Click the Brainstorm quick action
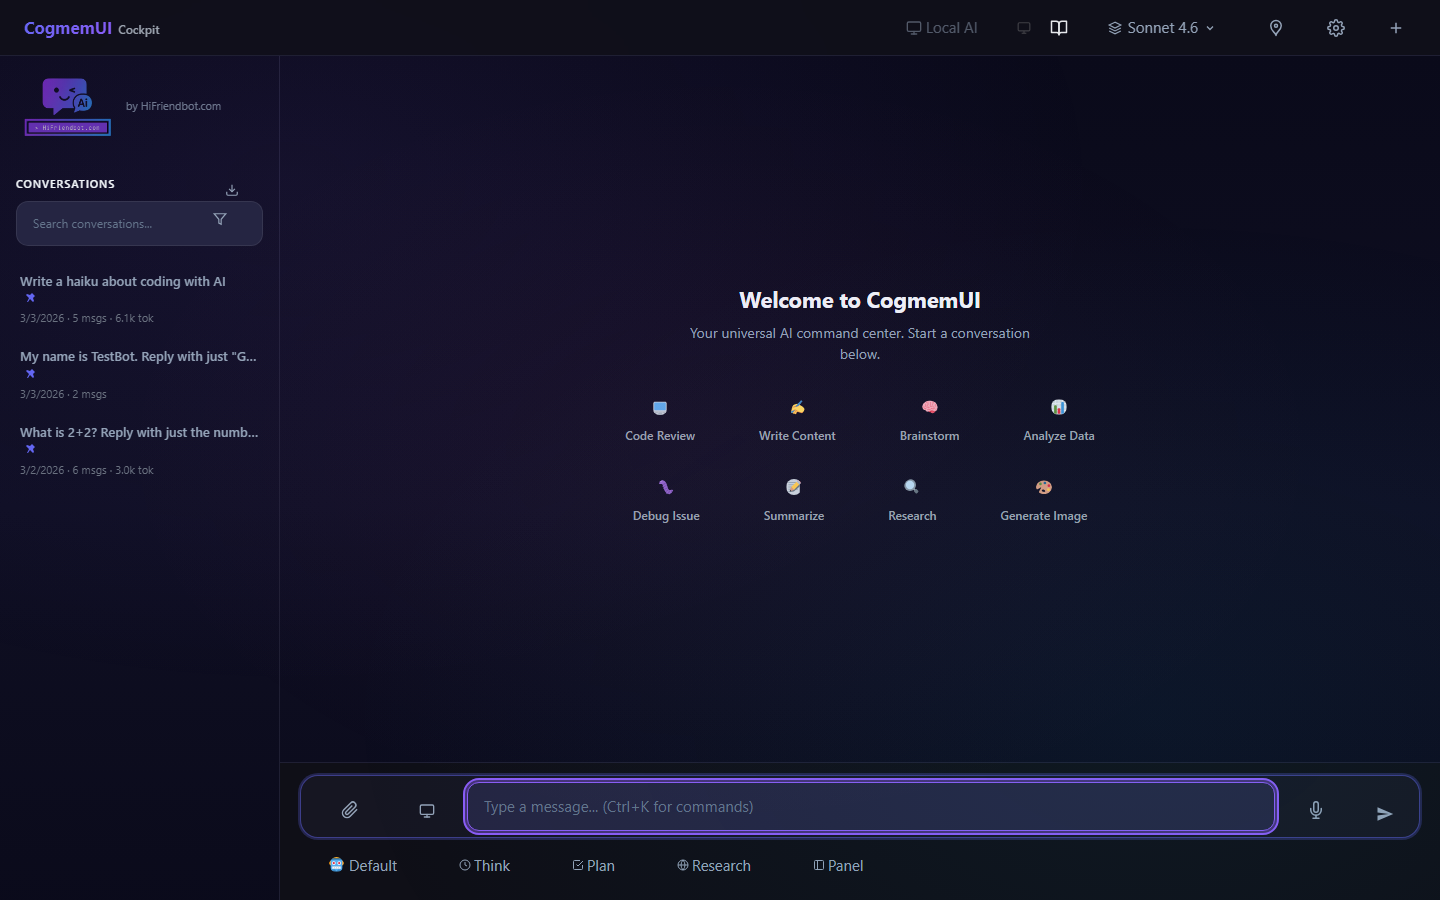 tap(929, 421)
